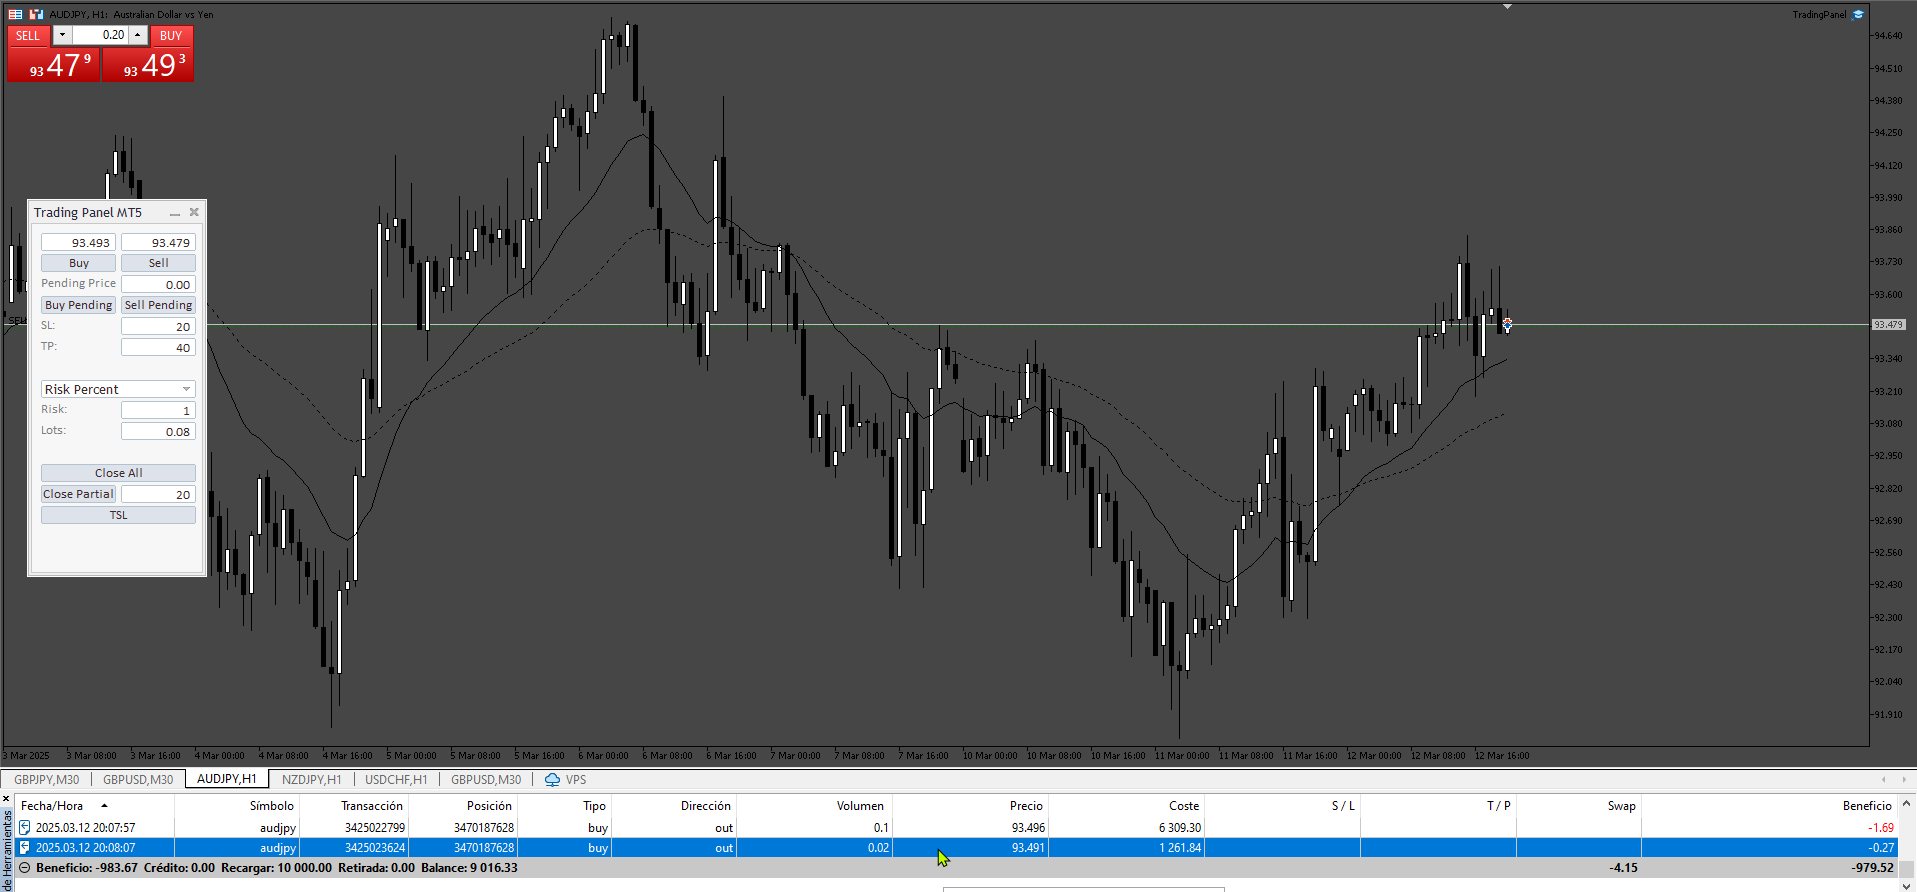This screenshot has height=892, width=1917.
Task: Close the Trading Panel MT5 window
Action: [x=194, y=212]
